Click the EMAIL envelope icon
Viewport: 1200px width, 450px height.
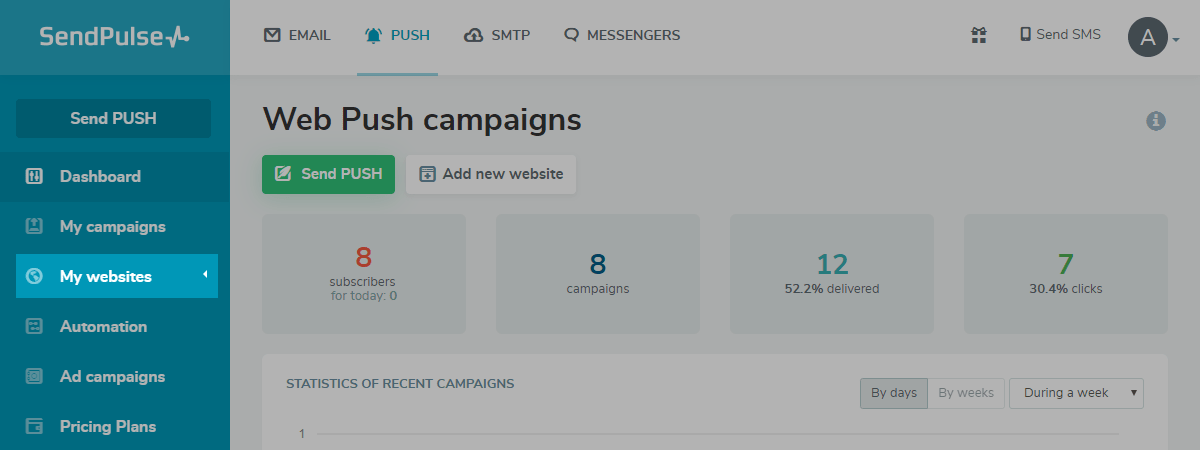point(272,35)
